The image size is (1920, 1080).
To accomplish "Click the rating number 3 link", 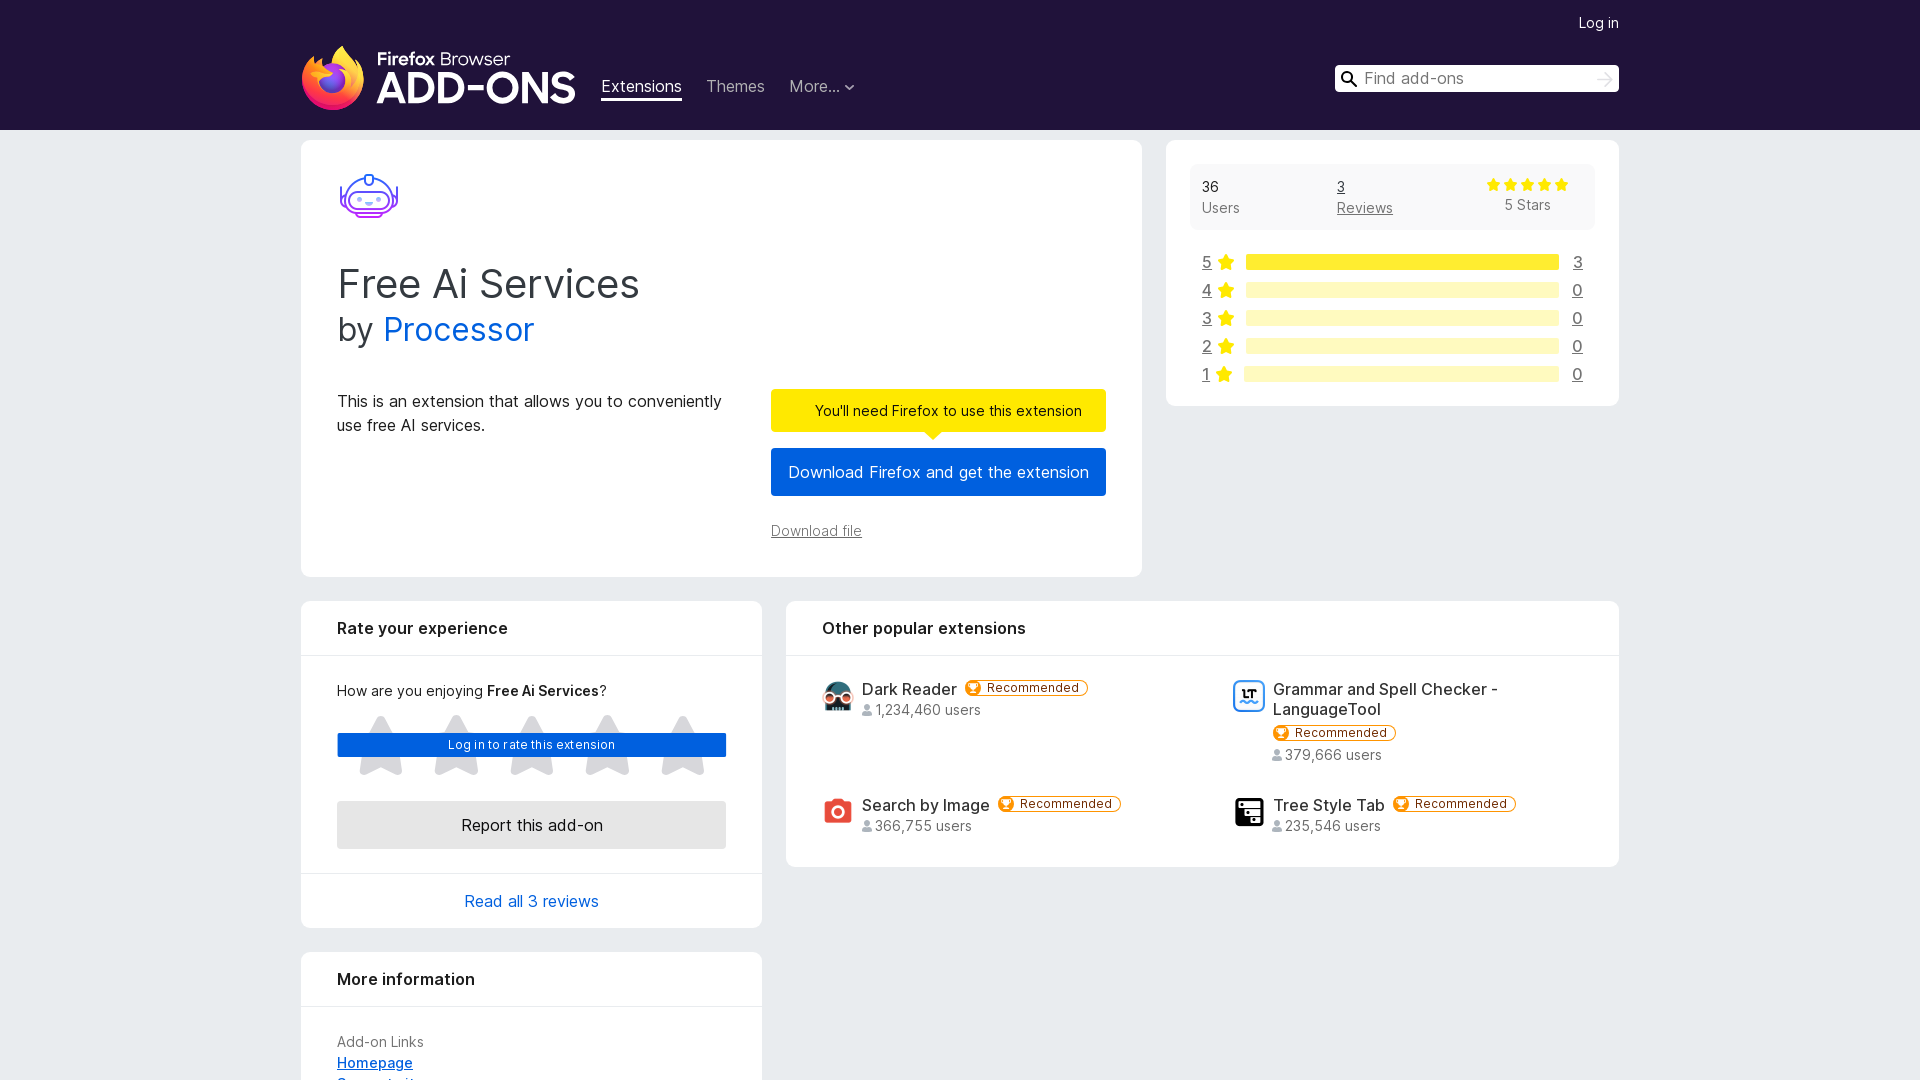I will pos(1207,318).
